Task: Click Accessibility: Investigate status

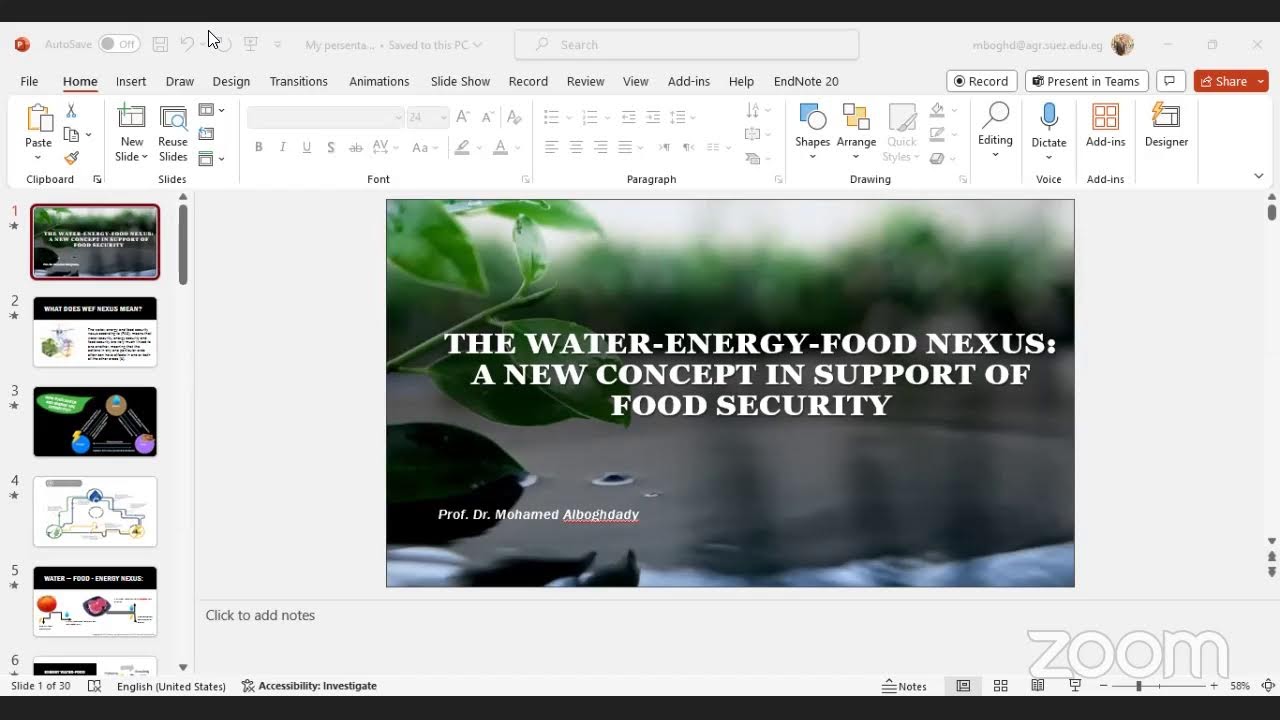Action: [x=309, y=686]
